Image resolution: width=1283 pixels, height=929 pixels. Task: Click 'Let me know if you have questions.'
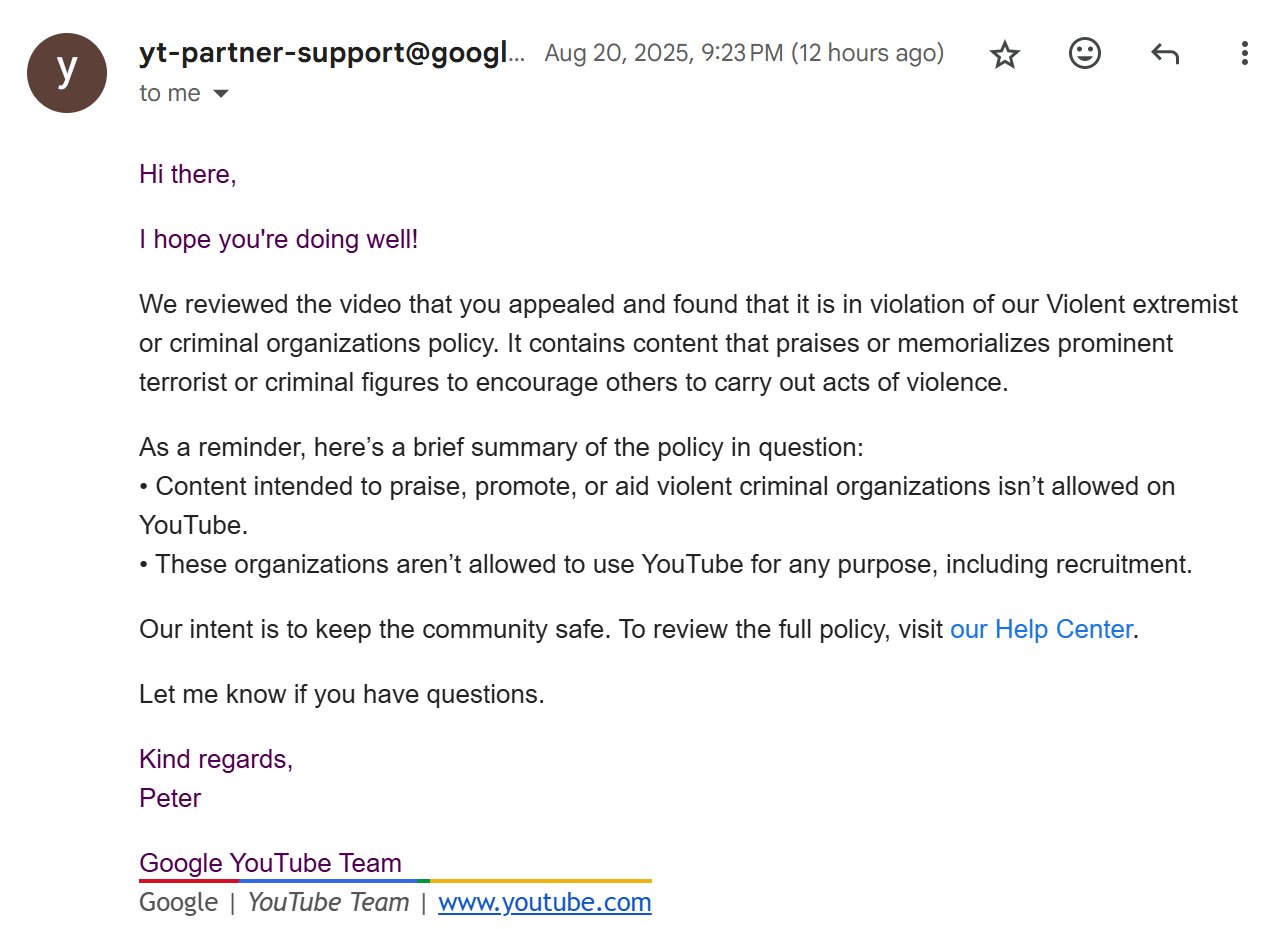342,694
